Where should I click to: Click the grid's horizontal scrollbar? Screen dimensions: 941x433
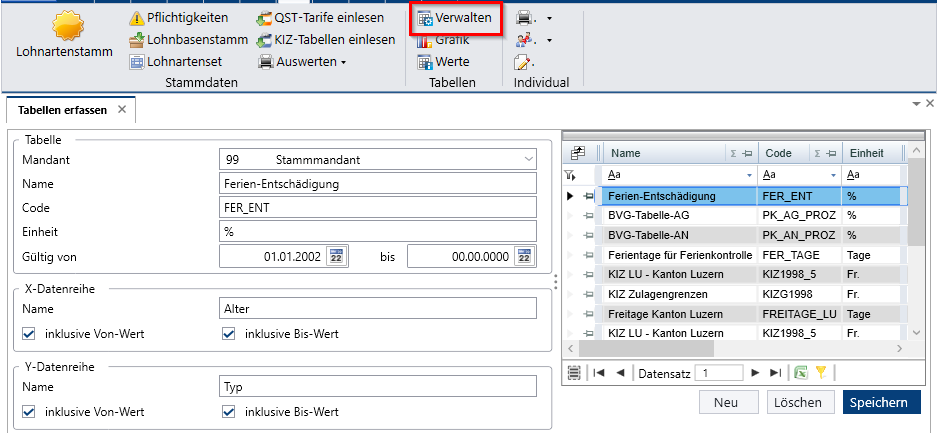coord(646,348)
